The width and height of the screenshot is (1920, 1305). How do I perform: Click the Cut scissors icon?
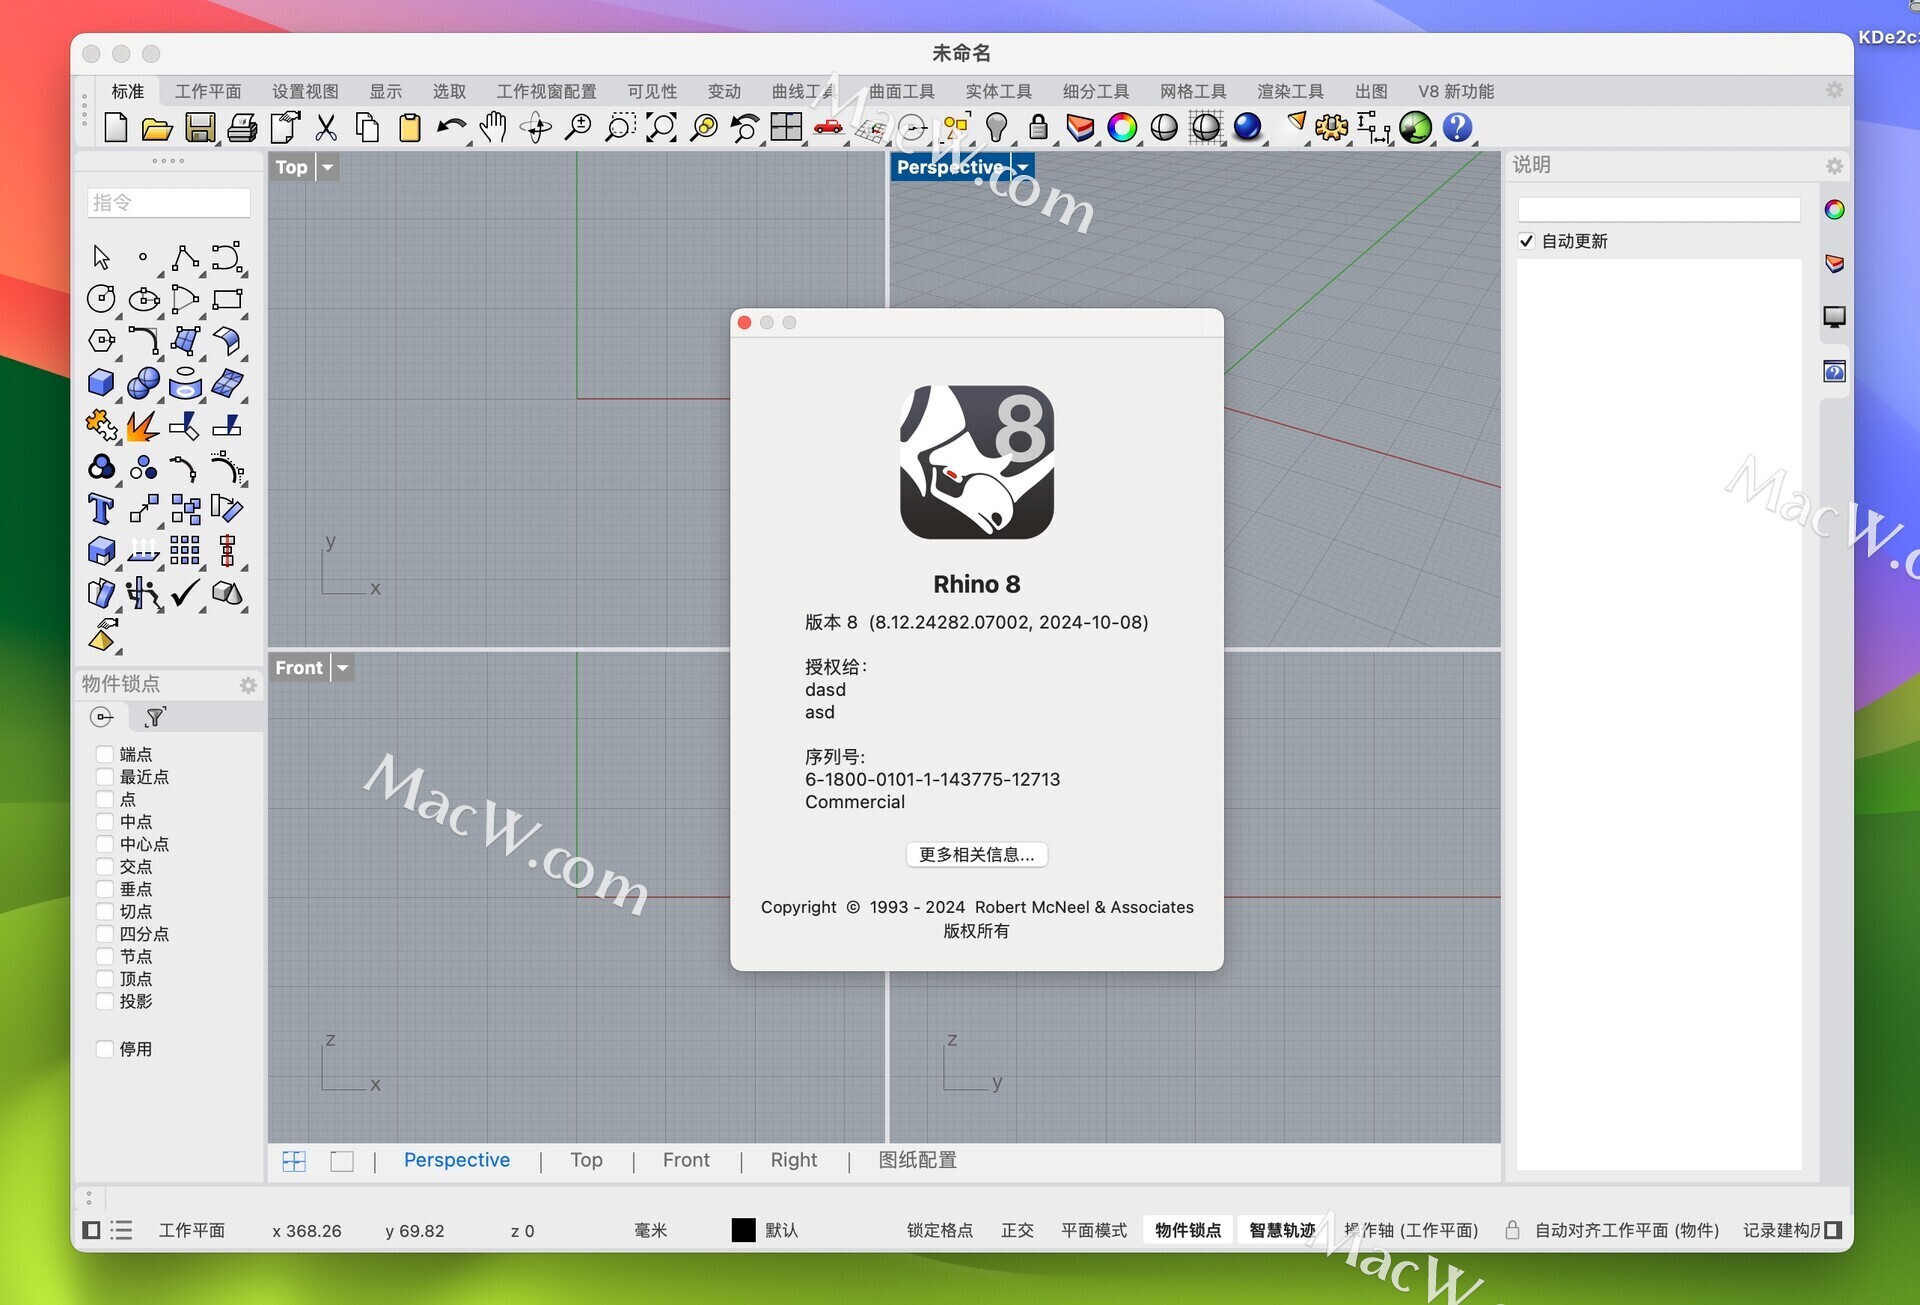tap(326, 127)
